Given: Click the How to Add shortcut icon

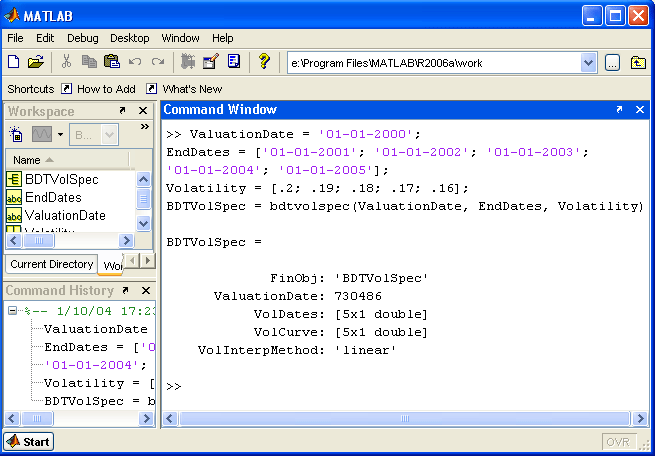Looking at the screenshot, I should coord(66,89).
